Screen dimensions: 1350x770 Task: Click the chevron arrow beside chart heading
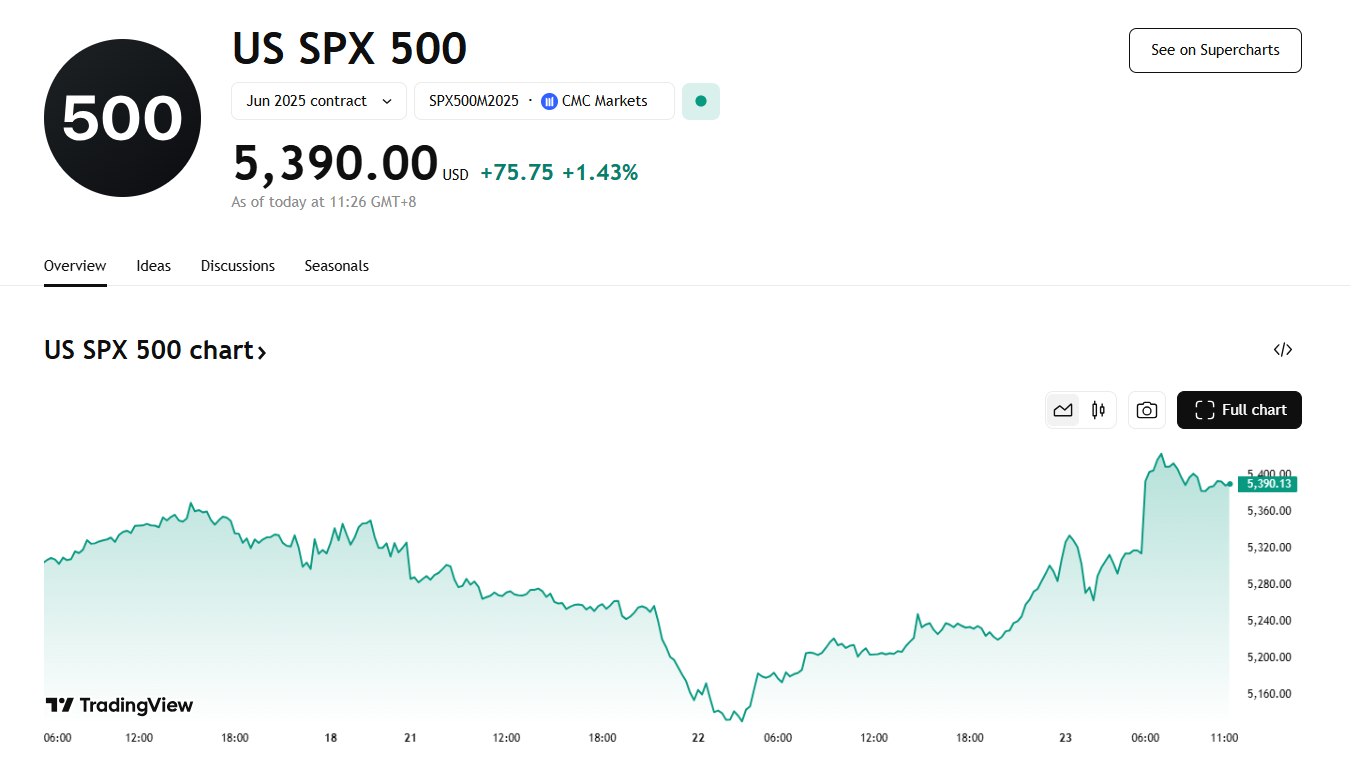[262, 352]
